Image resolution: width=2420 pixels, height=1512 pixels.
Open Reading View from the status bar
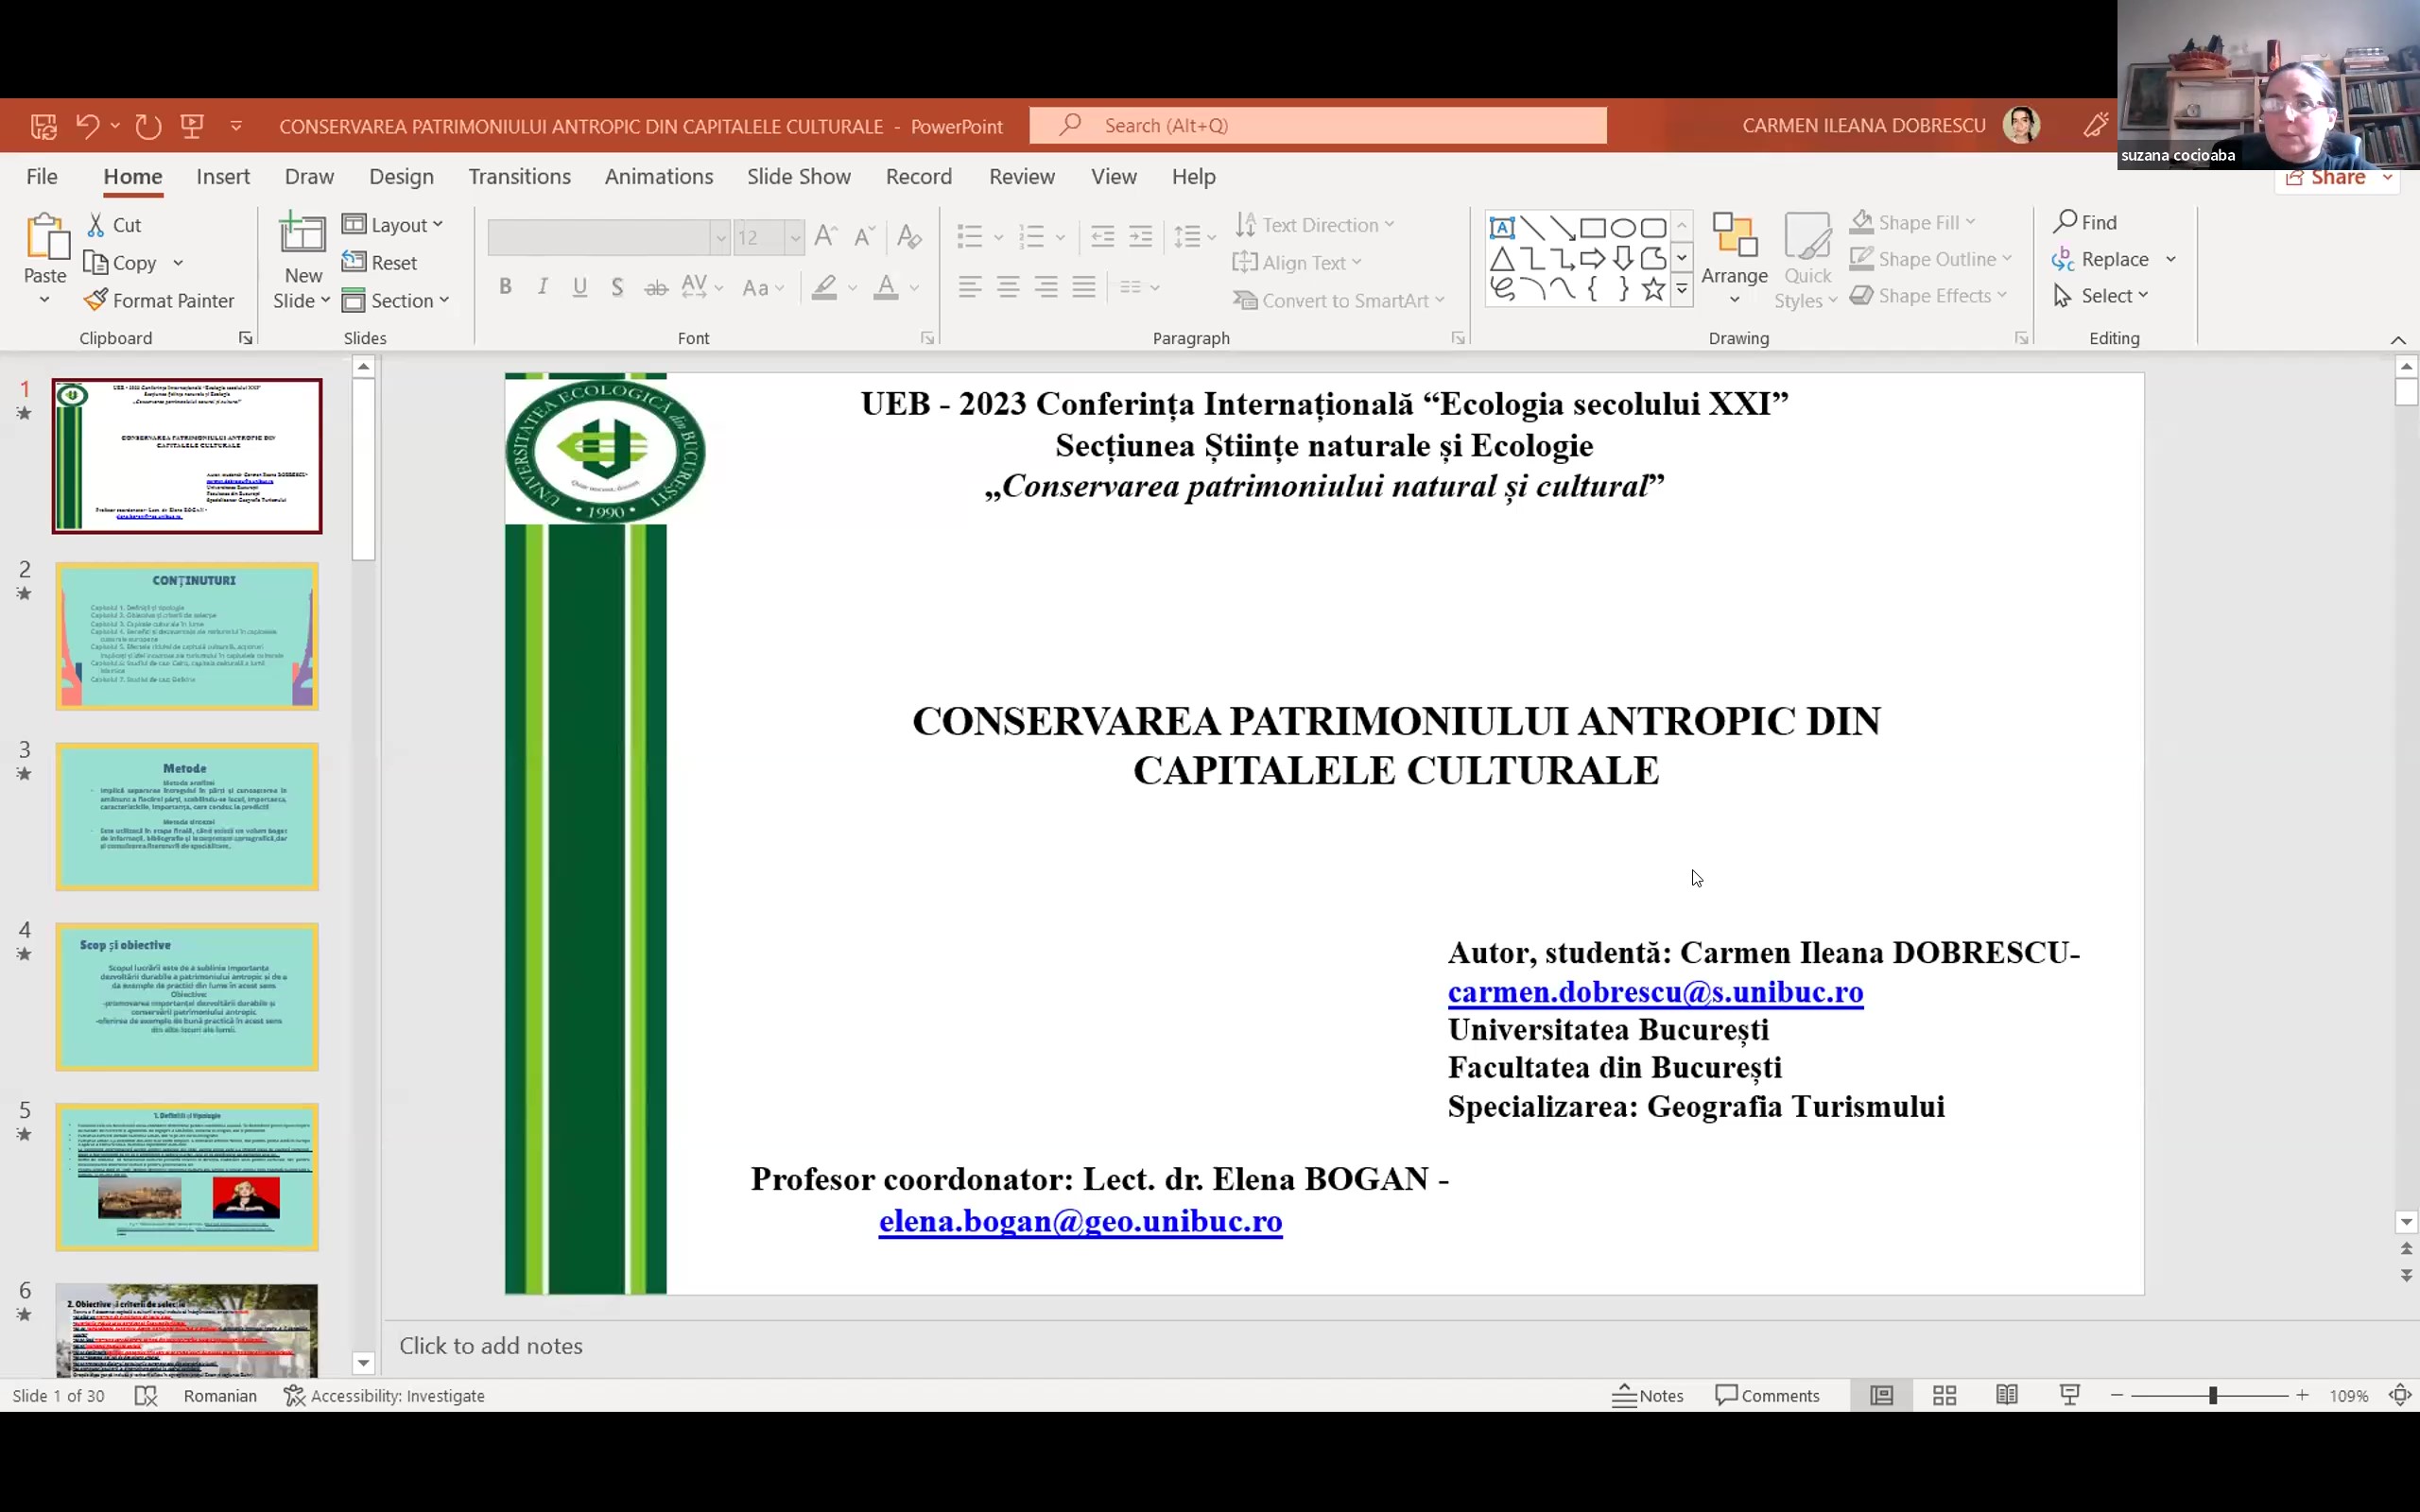point(2006,1395)
